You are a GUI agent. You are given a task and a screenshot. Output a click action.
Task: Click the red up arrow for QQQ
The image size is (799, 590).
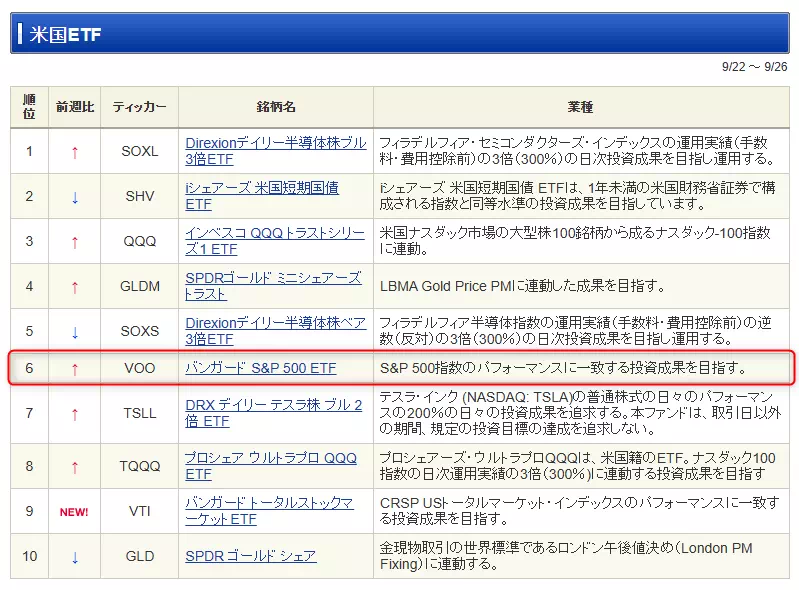74,242
